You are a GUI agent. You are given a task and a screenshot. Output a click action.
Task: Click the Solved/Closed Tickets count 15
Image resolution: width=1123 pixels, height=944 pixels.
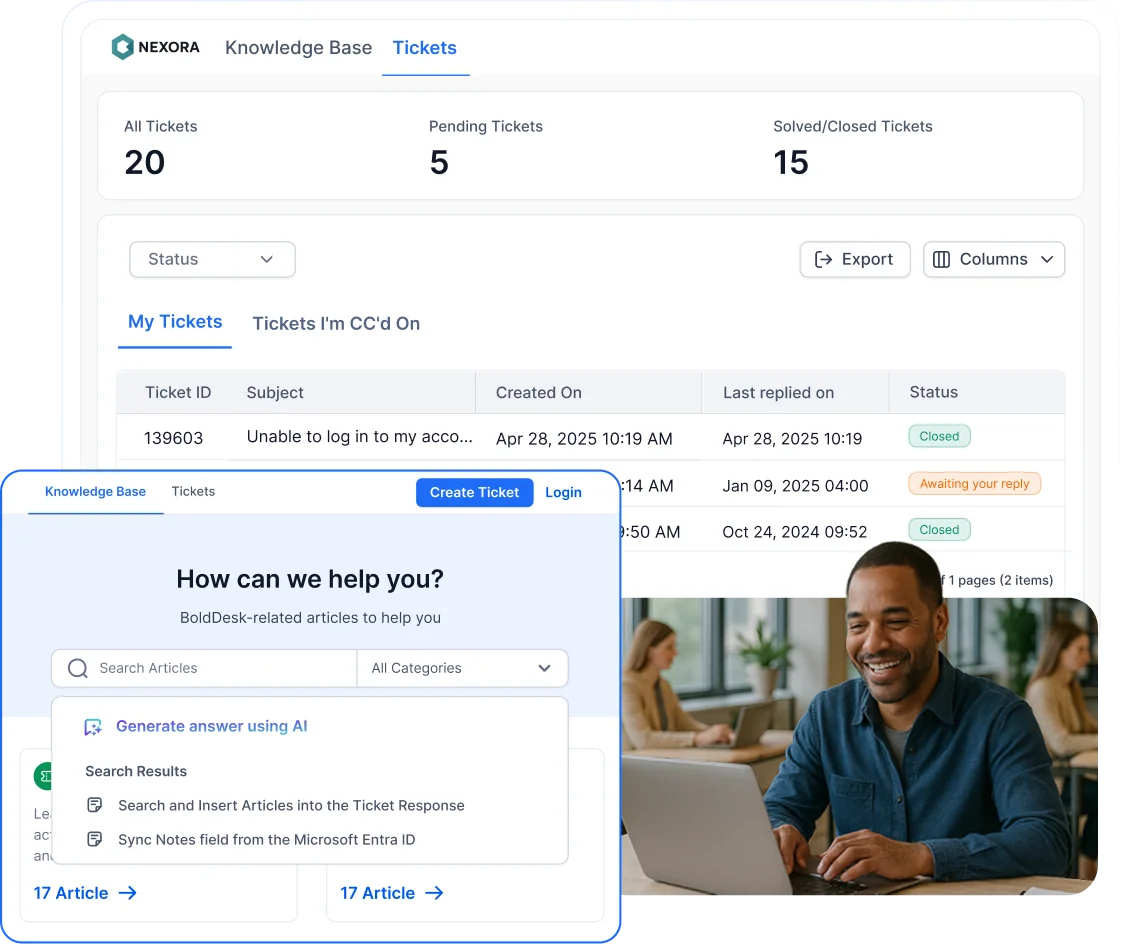click(791, 162)
